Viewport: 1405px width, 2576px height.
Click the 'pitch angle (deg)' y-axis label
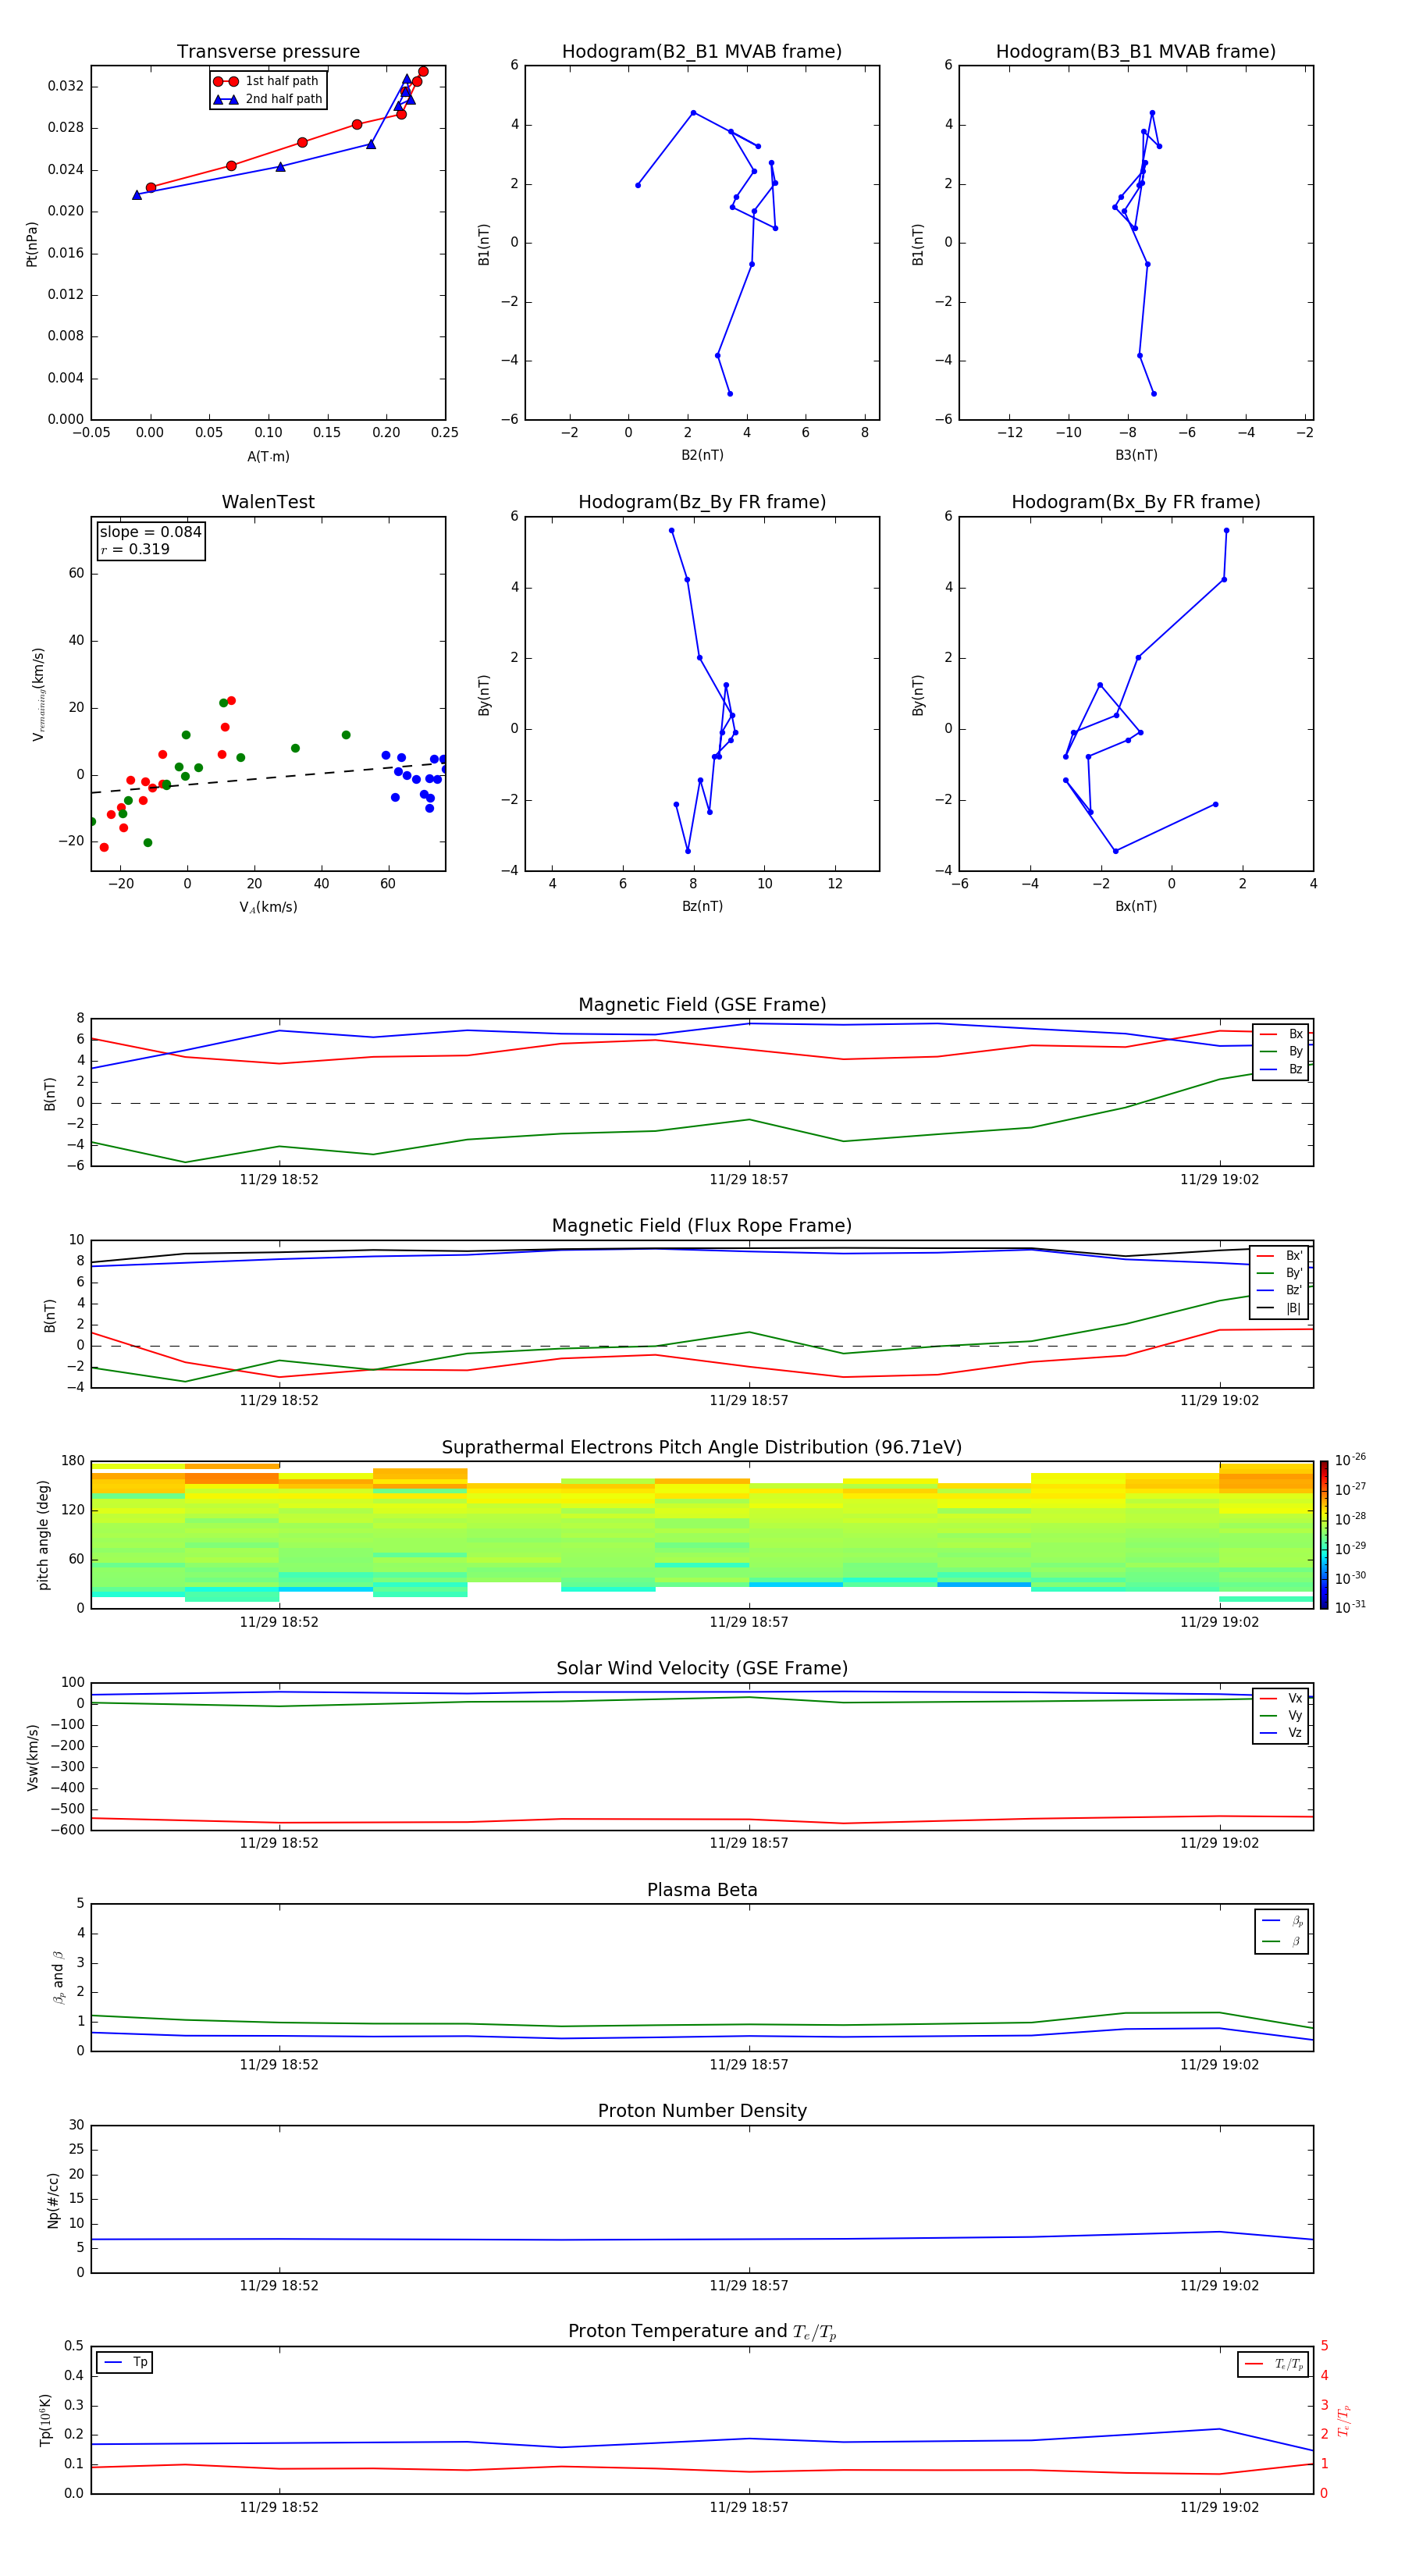pyautogui.click(x=43, y=1535)
